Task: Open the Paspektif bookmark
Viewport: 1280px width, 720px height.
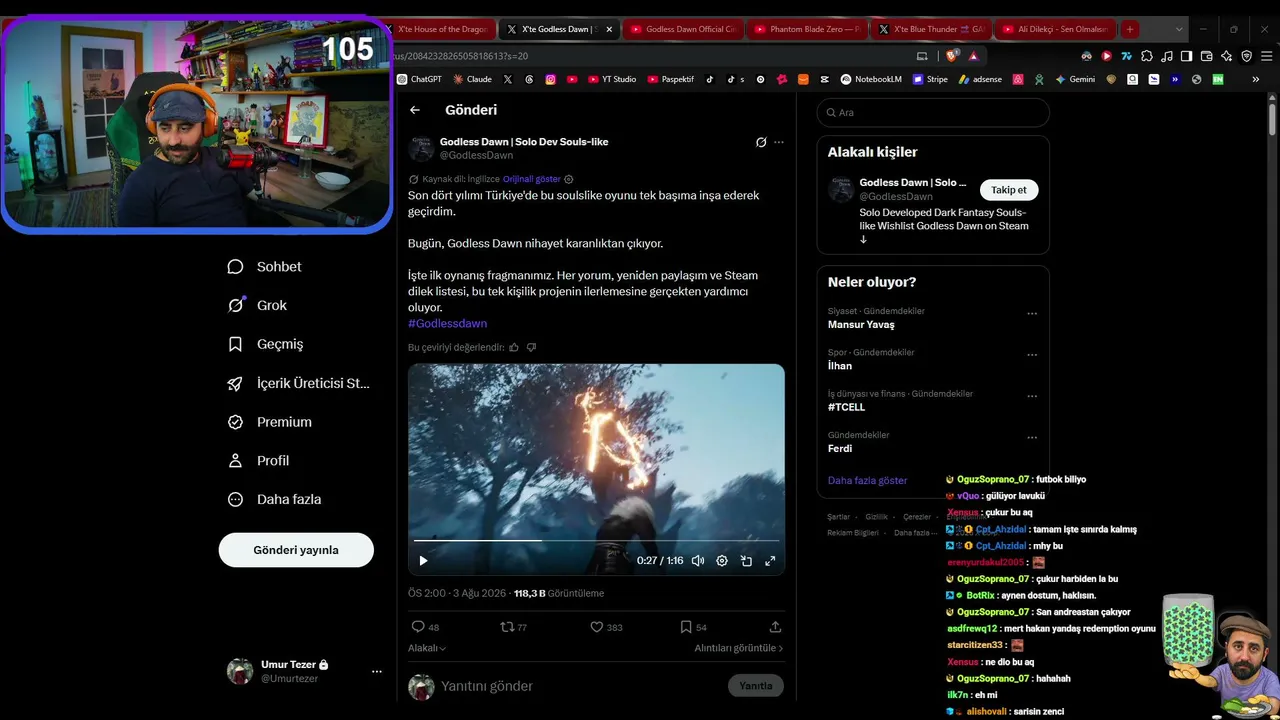Action: (670, 79)
